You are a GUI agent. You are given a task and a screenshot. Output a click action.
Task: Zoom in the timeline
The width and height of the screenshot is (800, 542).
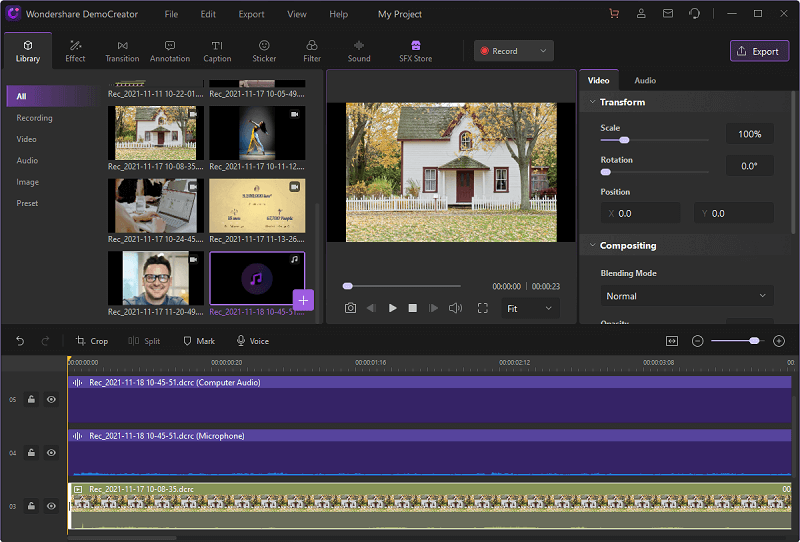(779, 341)
